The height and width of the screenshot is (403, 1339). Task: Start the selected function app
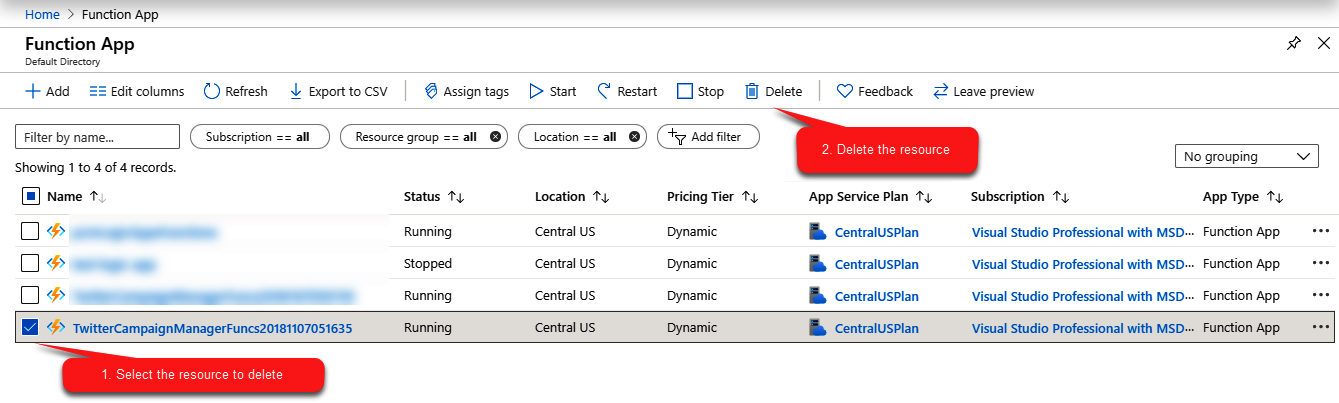coord(552,91)
